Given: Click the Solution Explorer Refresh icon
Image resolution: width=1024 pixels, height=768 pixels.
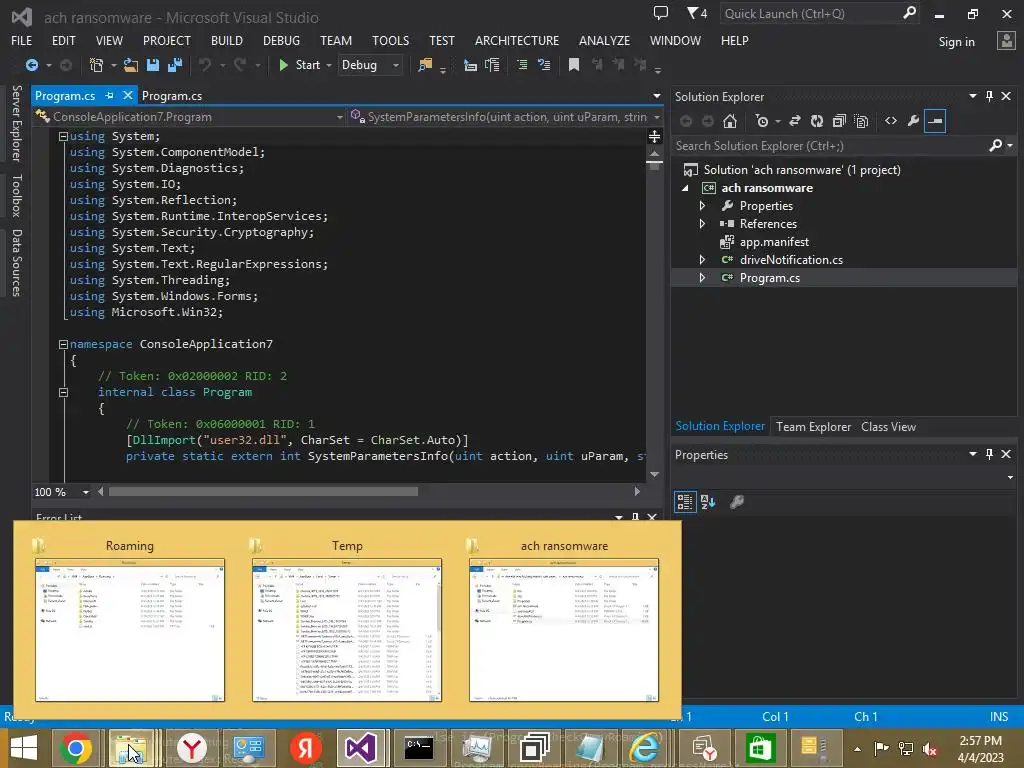Looking at the screenshot, I should 817,121.
